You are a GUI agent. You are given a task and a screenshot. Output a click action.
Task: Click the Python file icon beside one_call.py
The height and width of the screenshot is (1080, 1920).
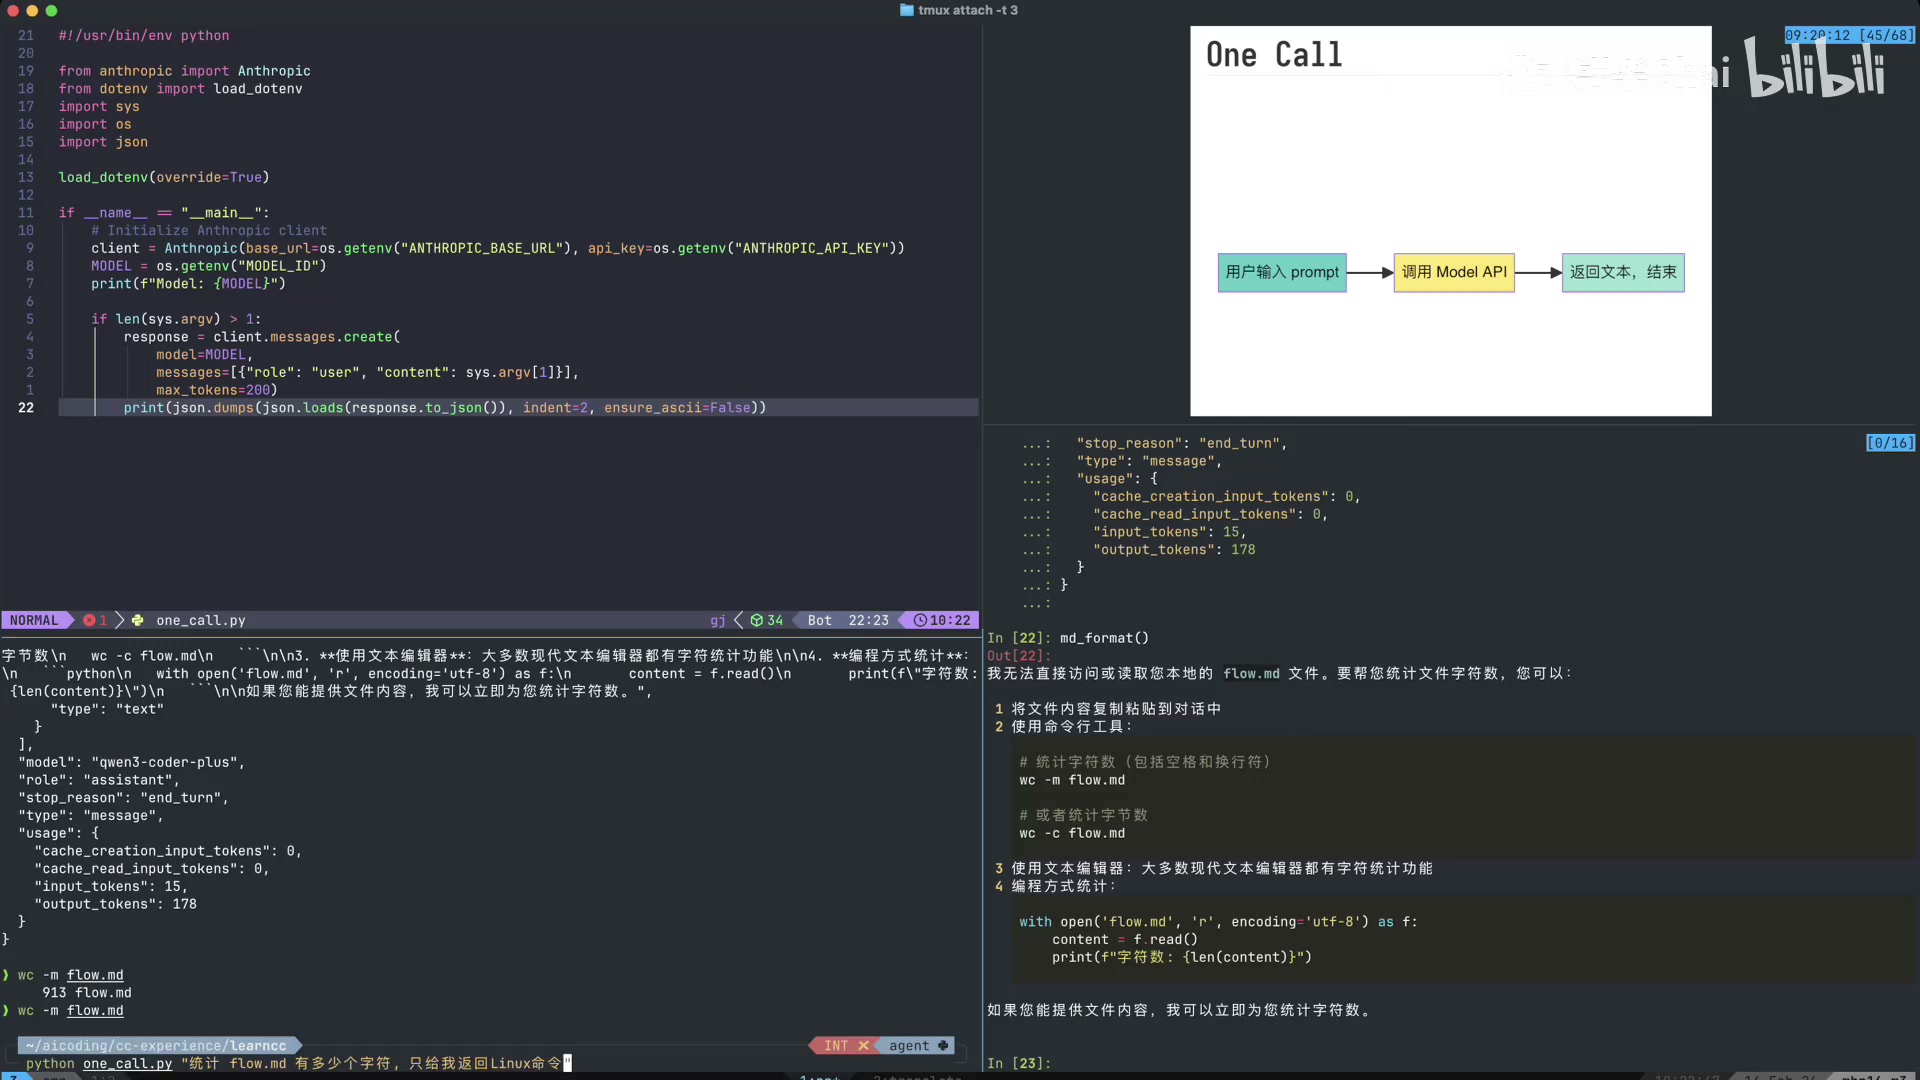pos(138,621)
